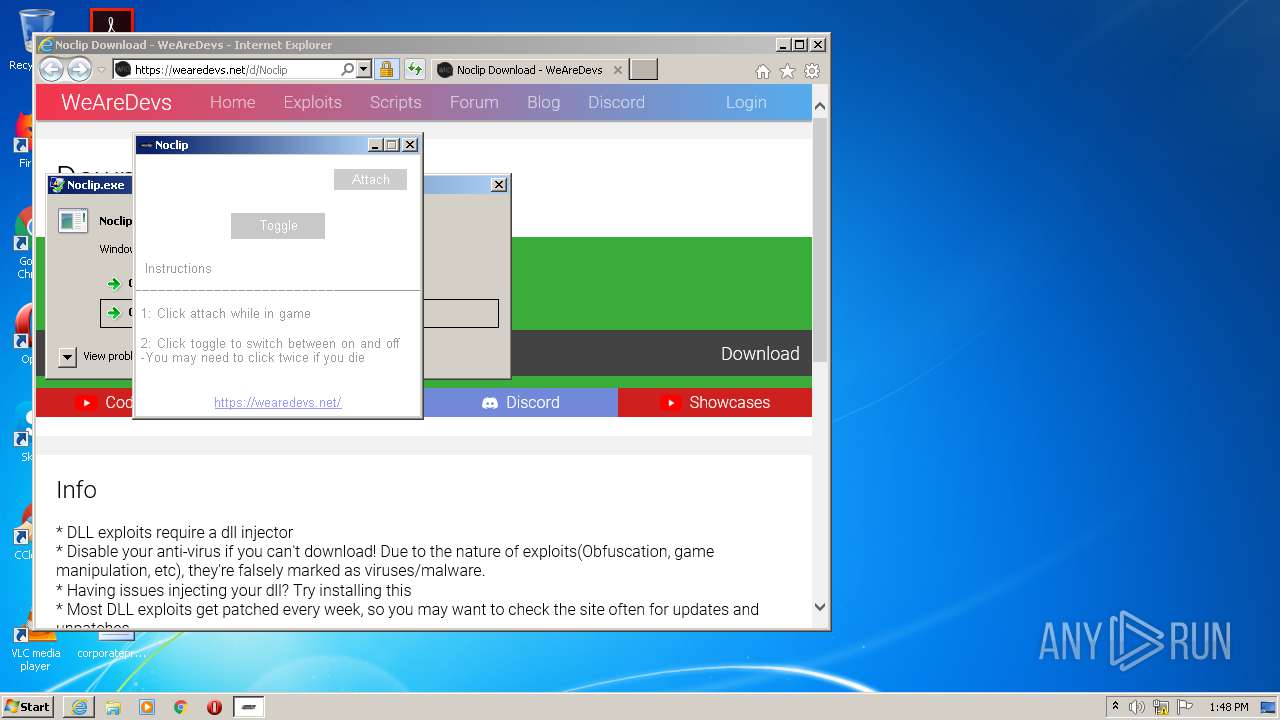Click the Download button on page
This screenshot has height=720, width=1280.
pyautogui.click(x=760, y=353)
